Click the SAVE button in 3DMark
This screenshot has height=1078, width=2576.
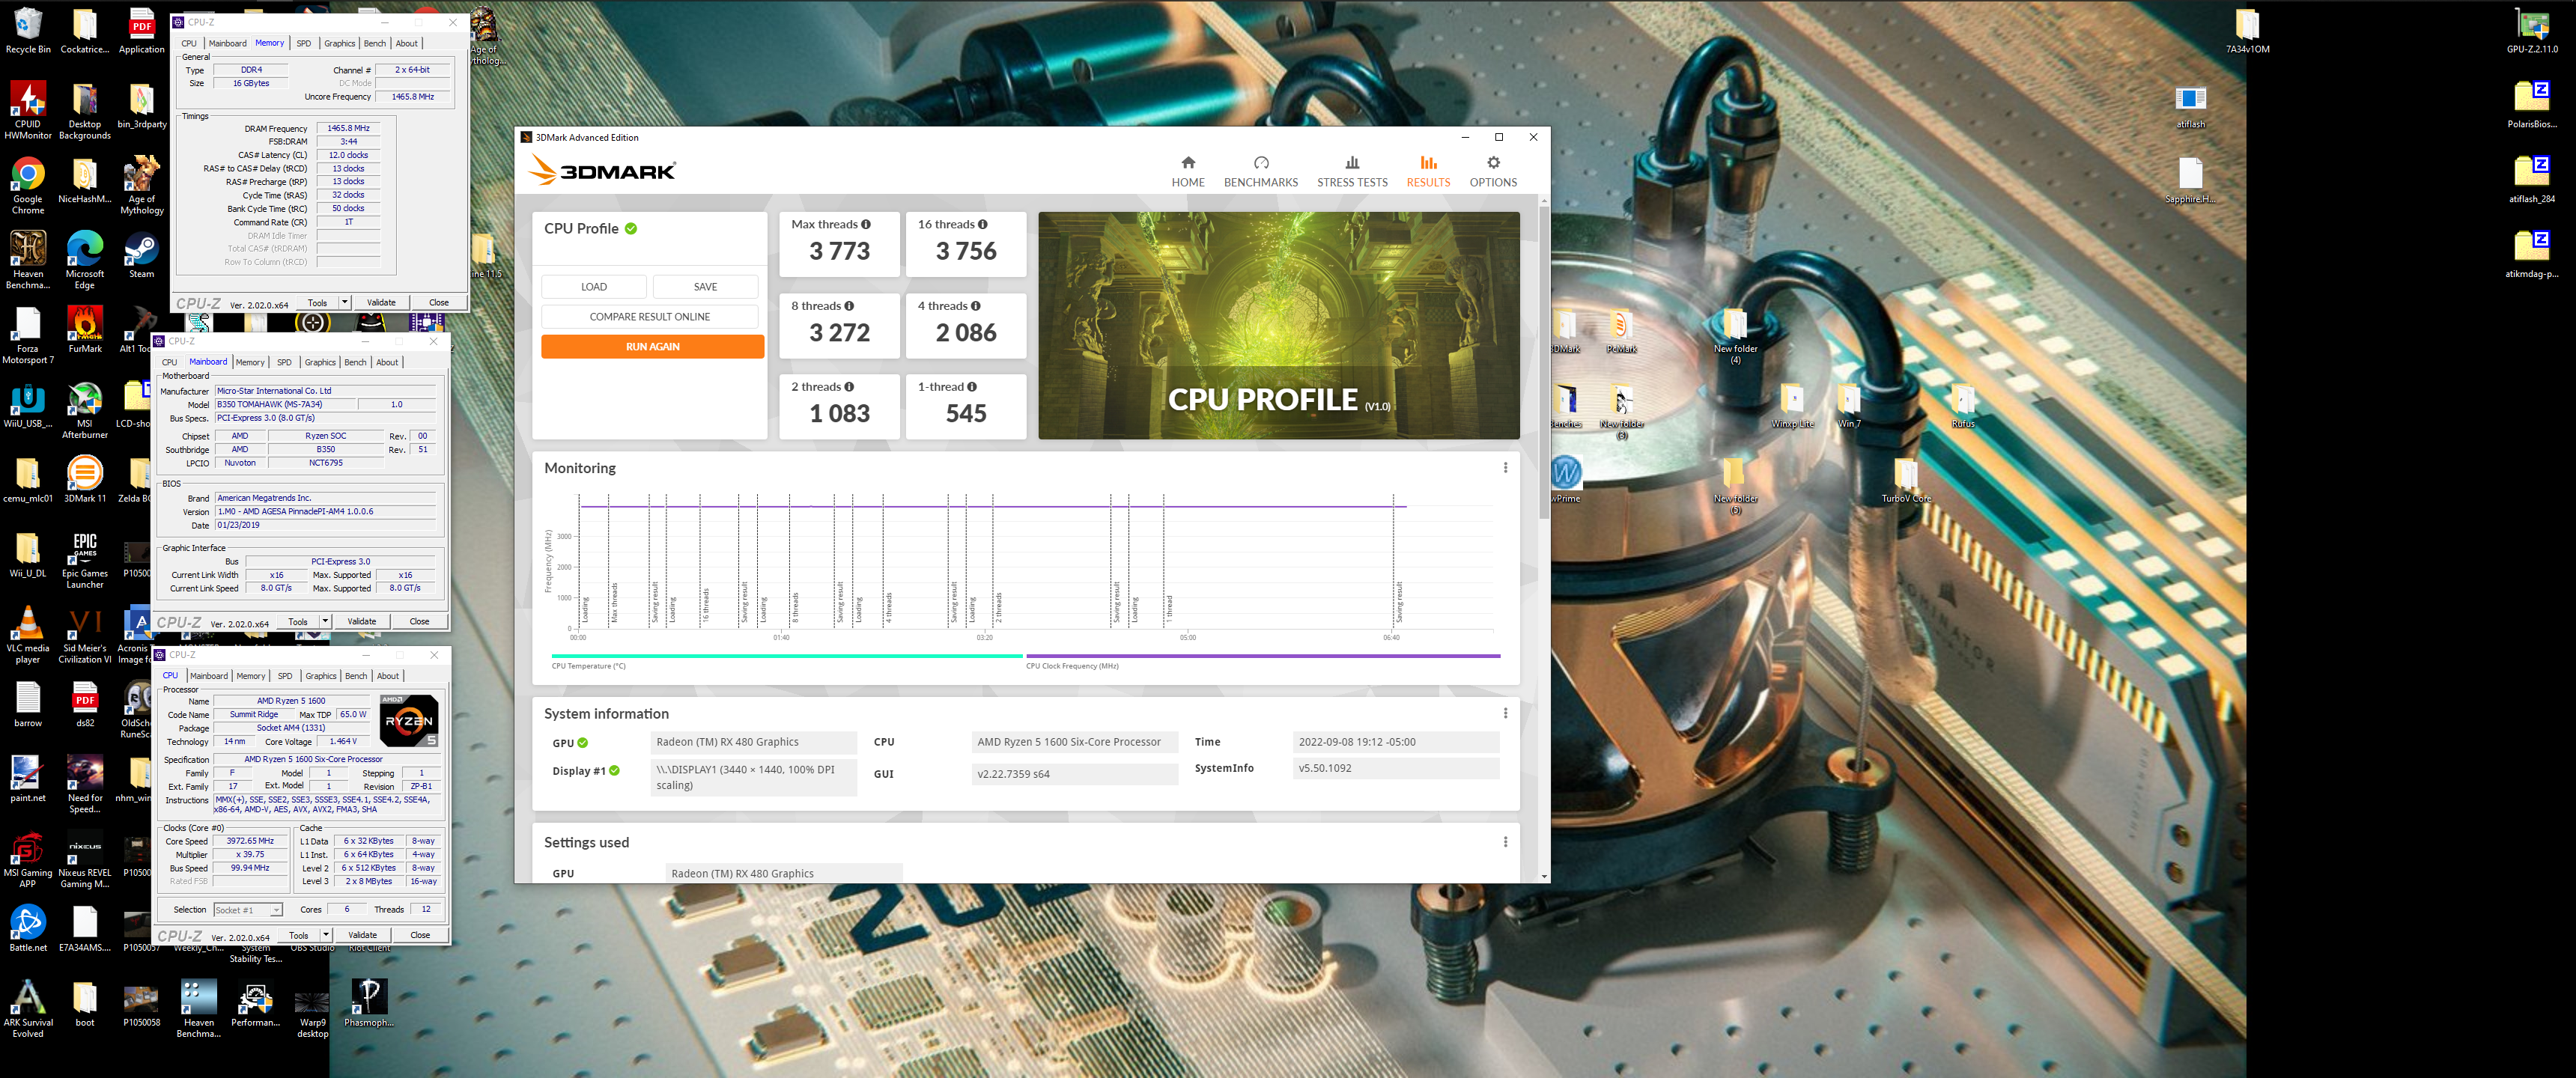pyautogui.click(x=705, y=287)
